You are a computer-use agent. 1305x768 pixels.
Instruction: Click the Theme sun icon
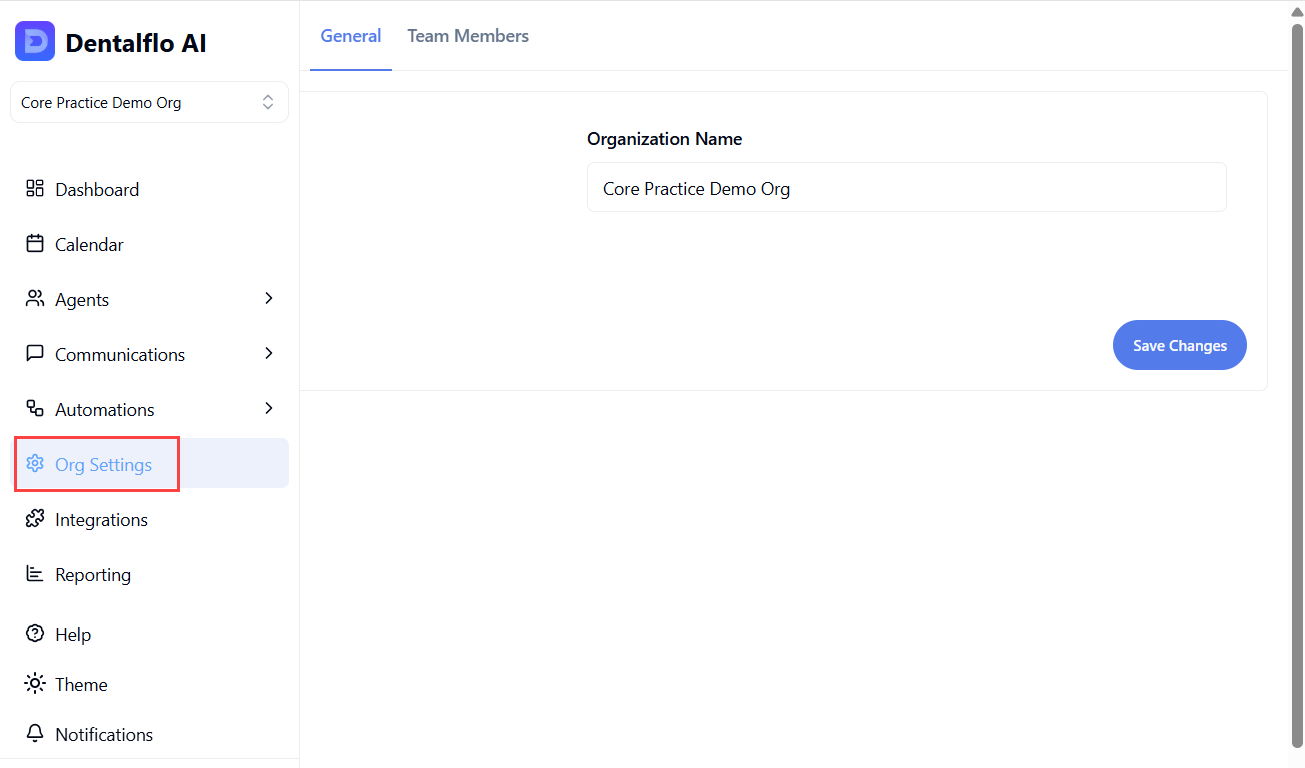coord(35,683)
